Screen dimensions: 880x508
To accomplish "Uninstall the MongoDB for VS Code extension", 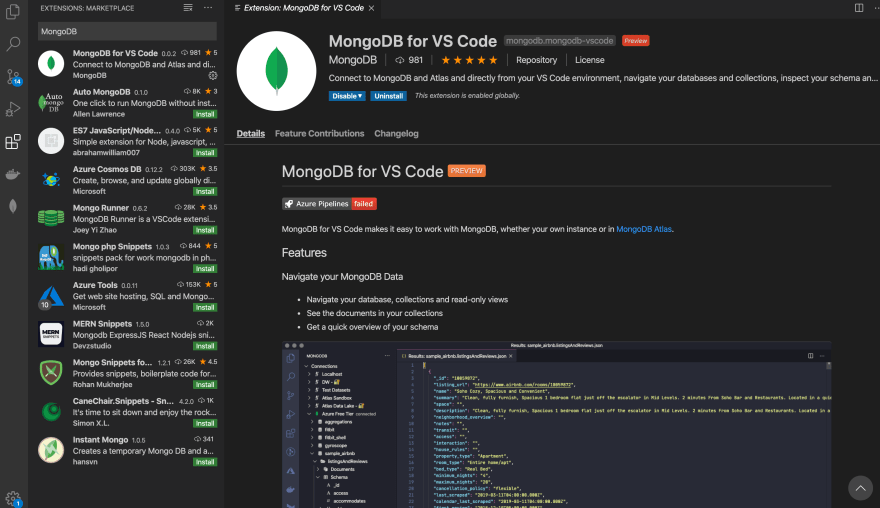I will point(388,96).
